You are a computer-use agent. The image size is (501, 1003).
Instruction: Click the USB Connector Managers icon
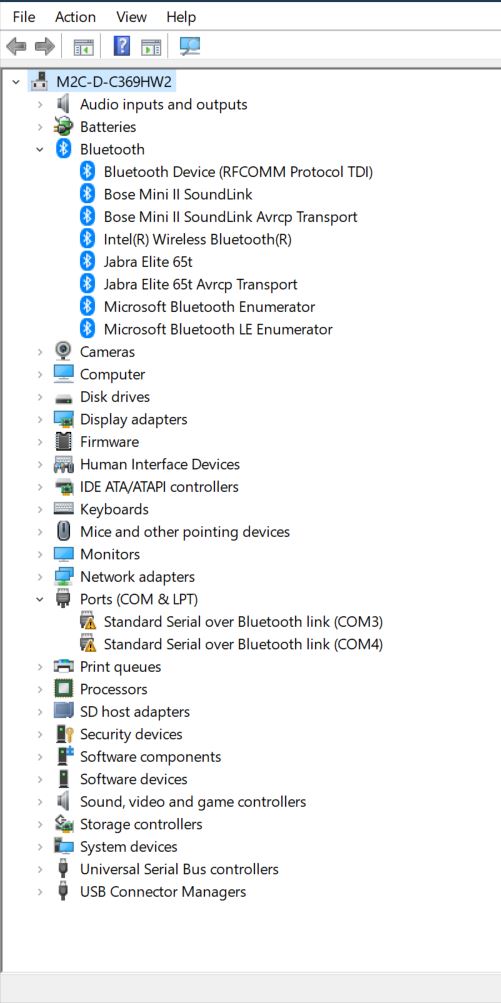[x=63, y=891]
